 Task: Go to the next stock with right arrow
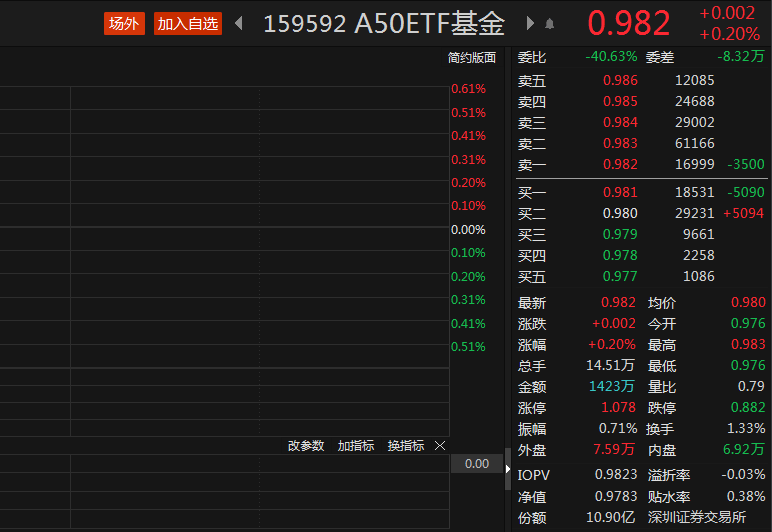[x=530, y=23]
